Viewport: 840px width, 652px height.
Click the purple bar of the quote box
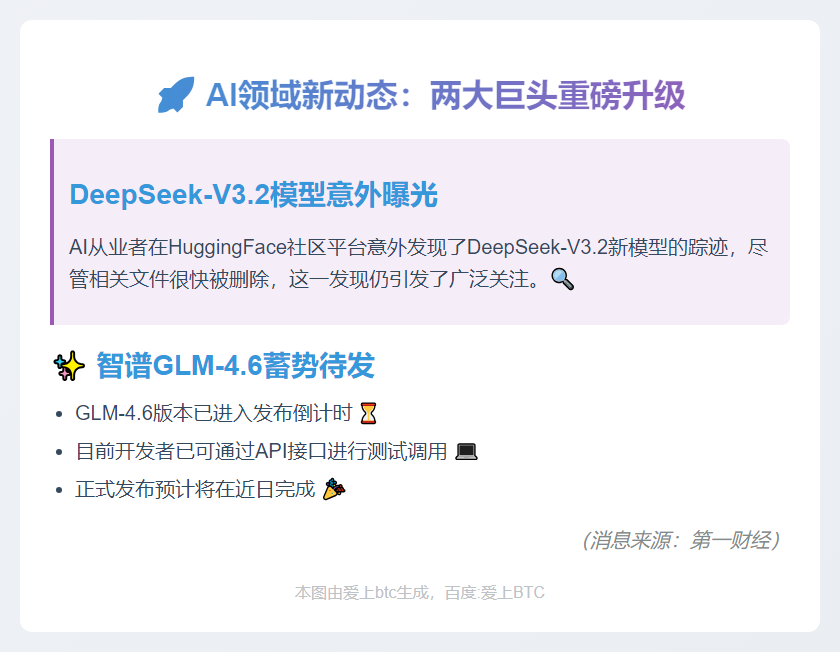click(52, 232)
